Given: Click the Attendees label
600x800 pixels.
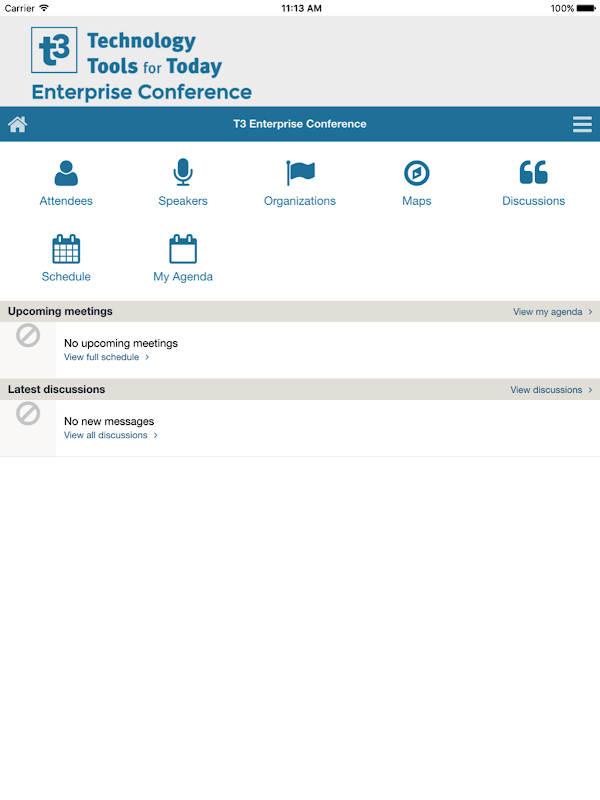Looking at the screenshot, I should pyautogui.click(x=66, y=201).
